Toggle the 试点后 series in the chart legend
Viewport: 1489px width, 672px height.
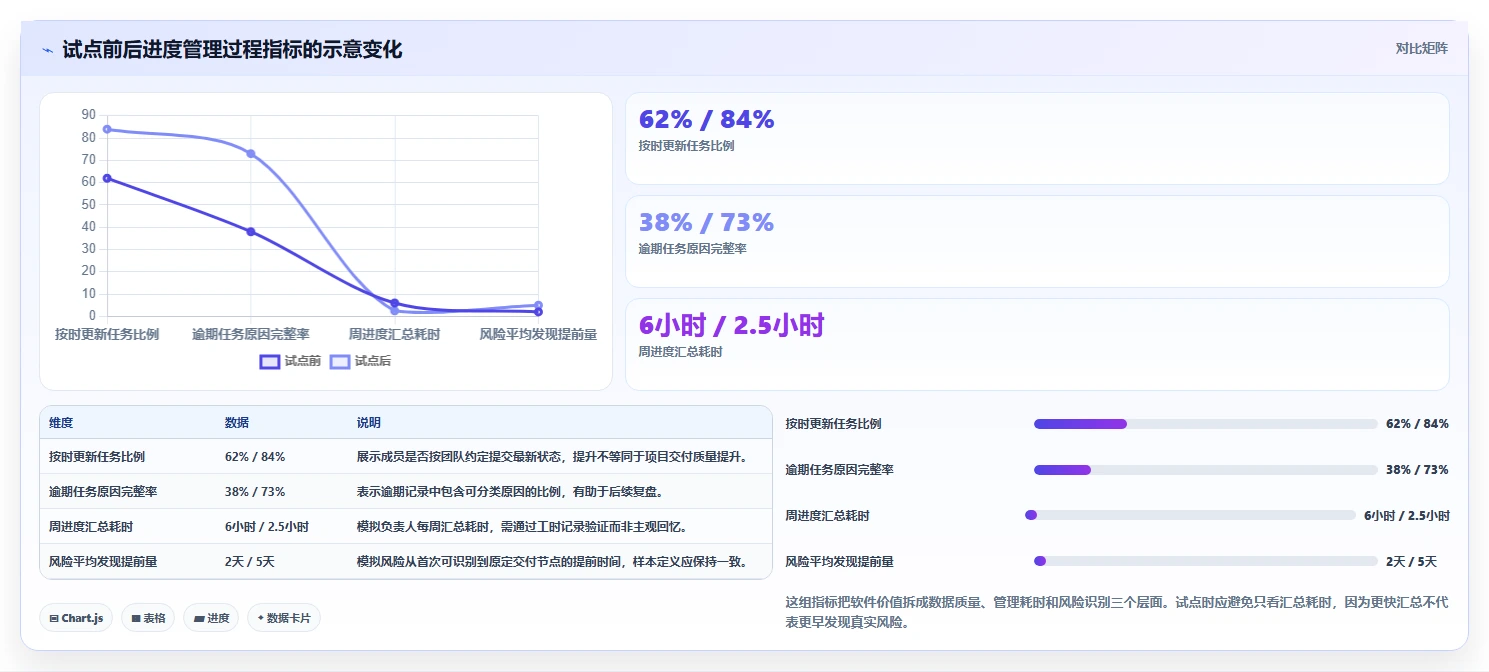click(360, 361)
